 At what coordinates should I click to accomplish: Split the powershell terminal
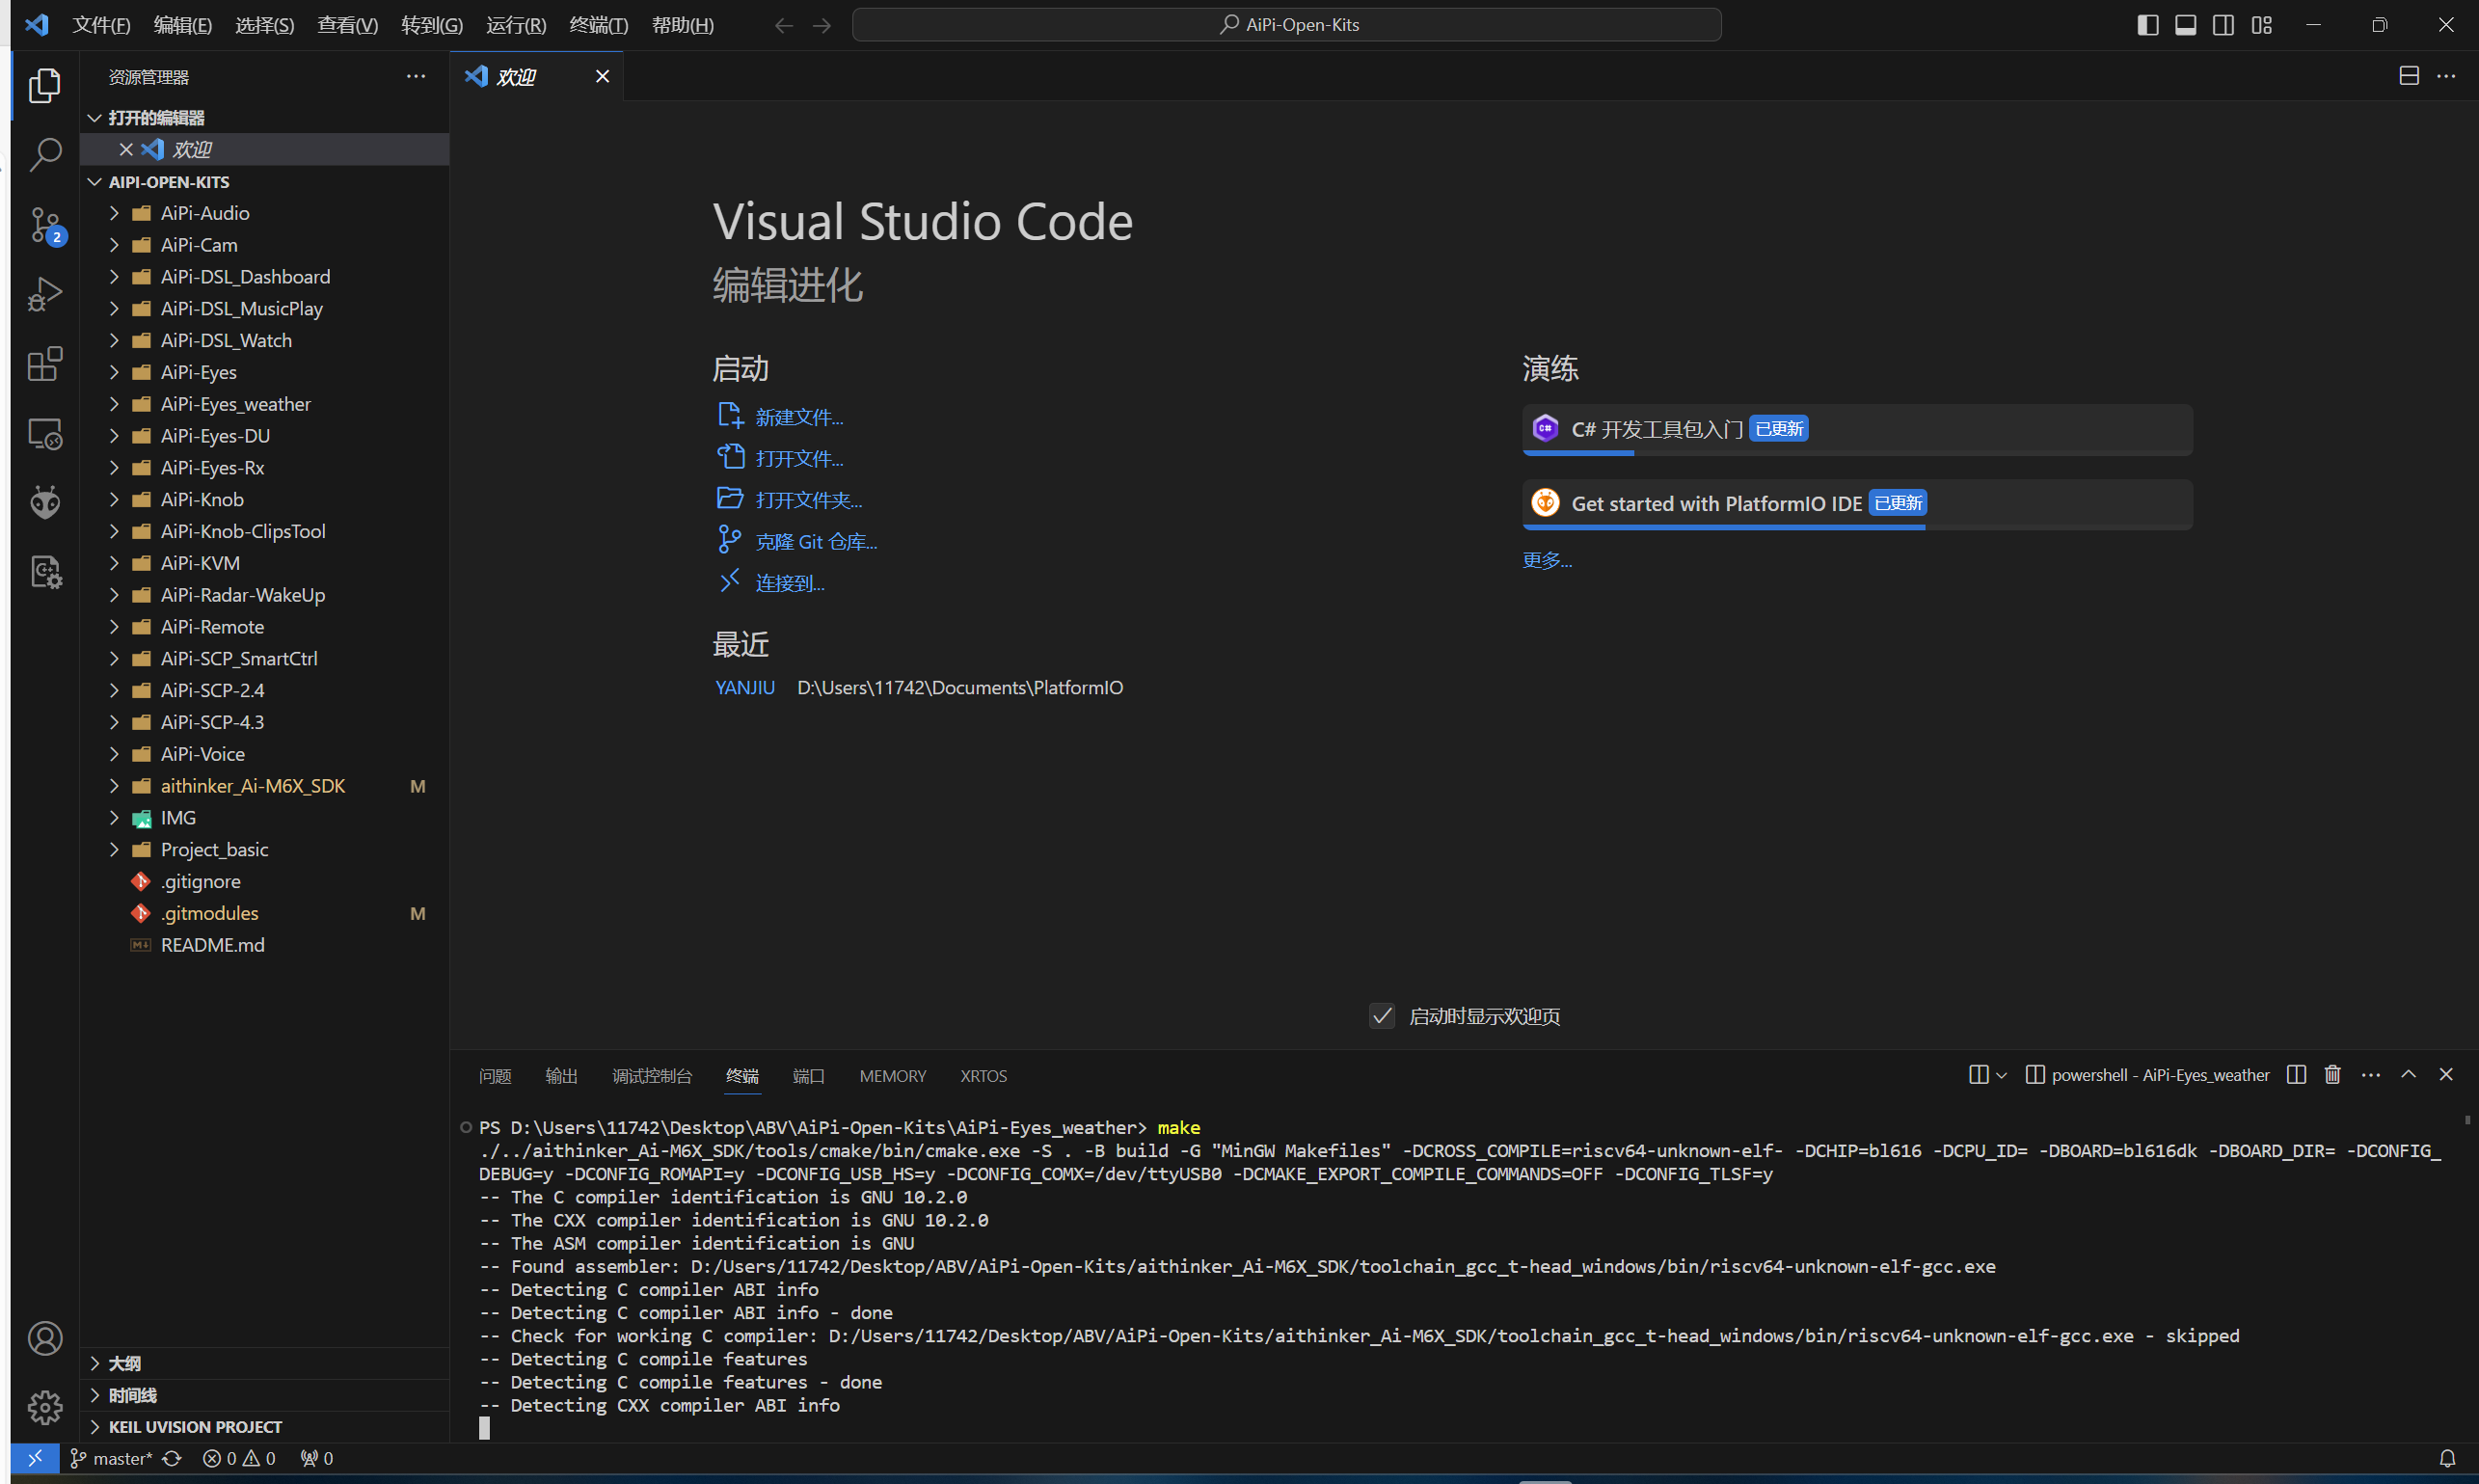coord(2296,1074)
